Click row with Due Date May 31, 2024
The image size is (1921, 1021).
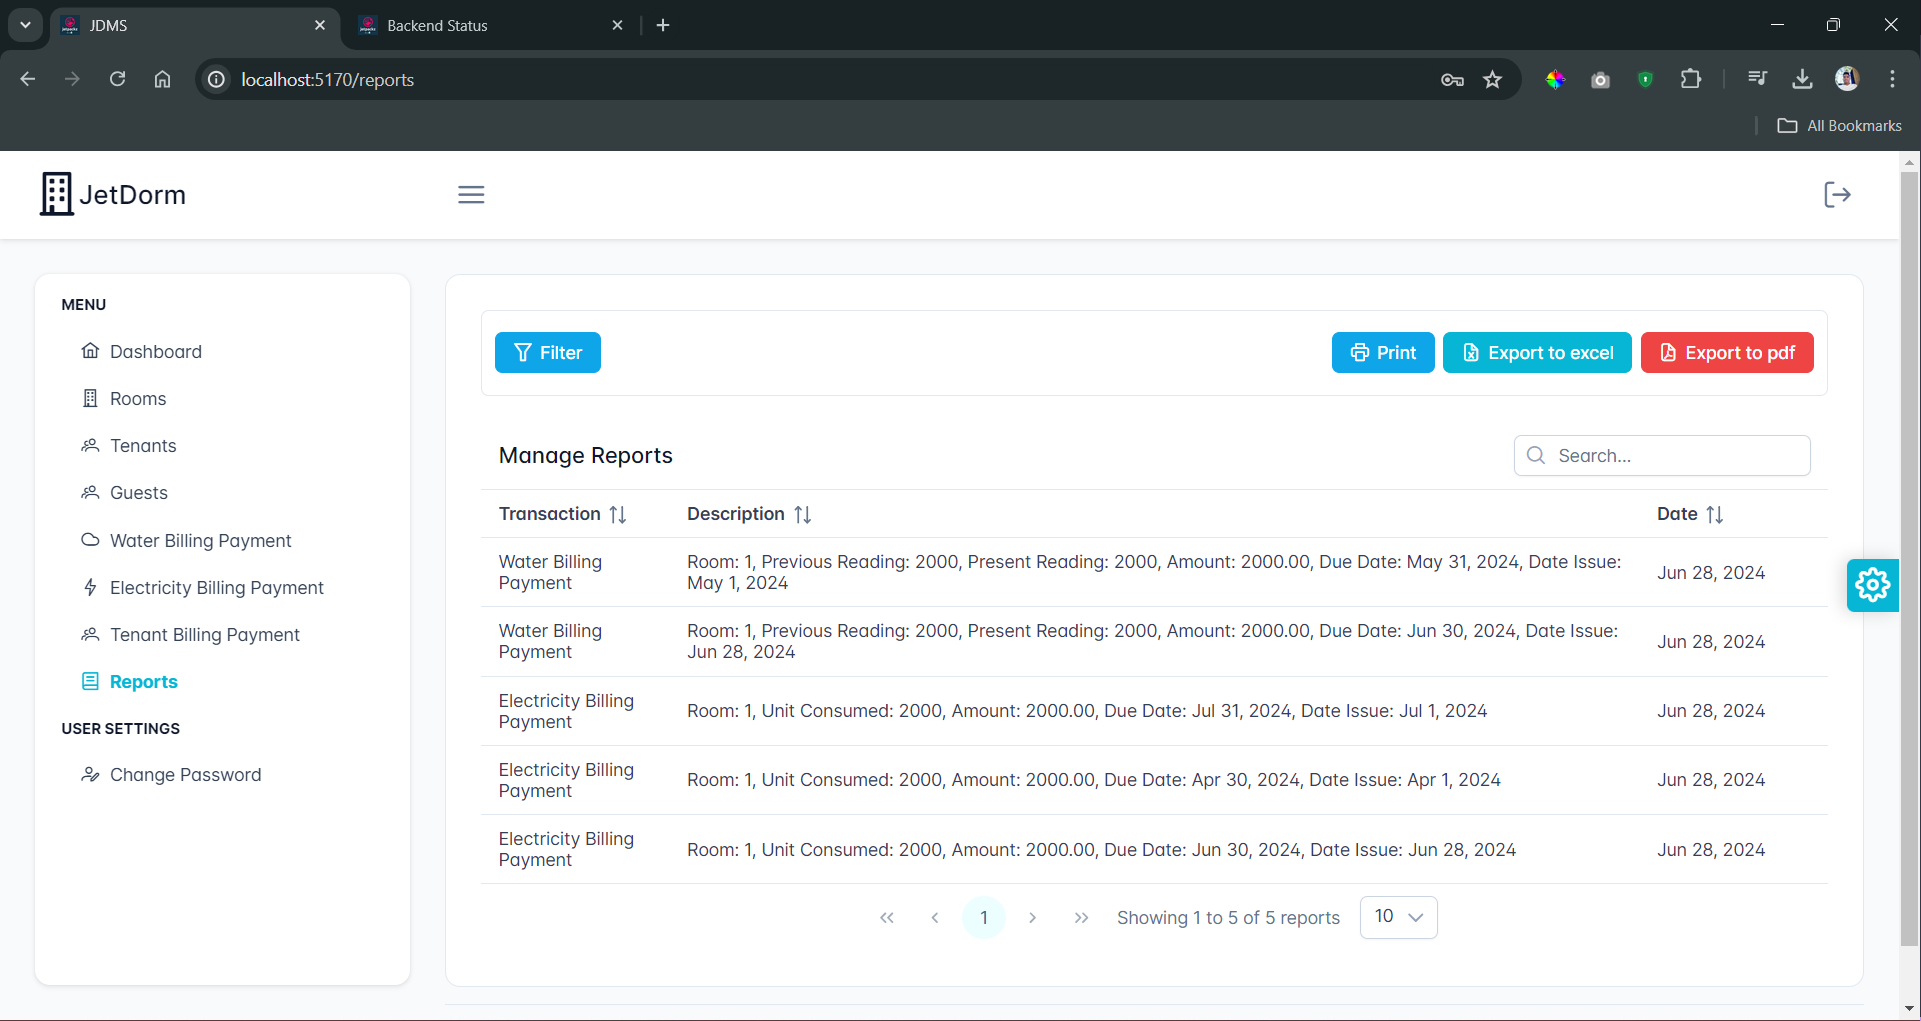1153,572
